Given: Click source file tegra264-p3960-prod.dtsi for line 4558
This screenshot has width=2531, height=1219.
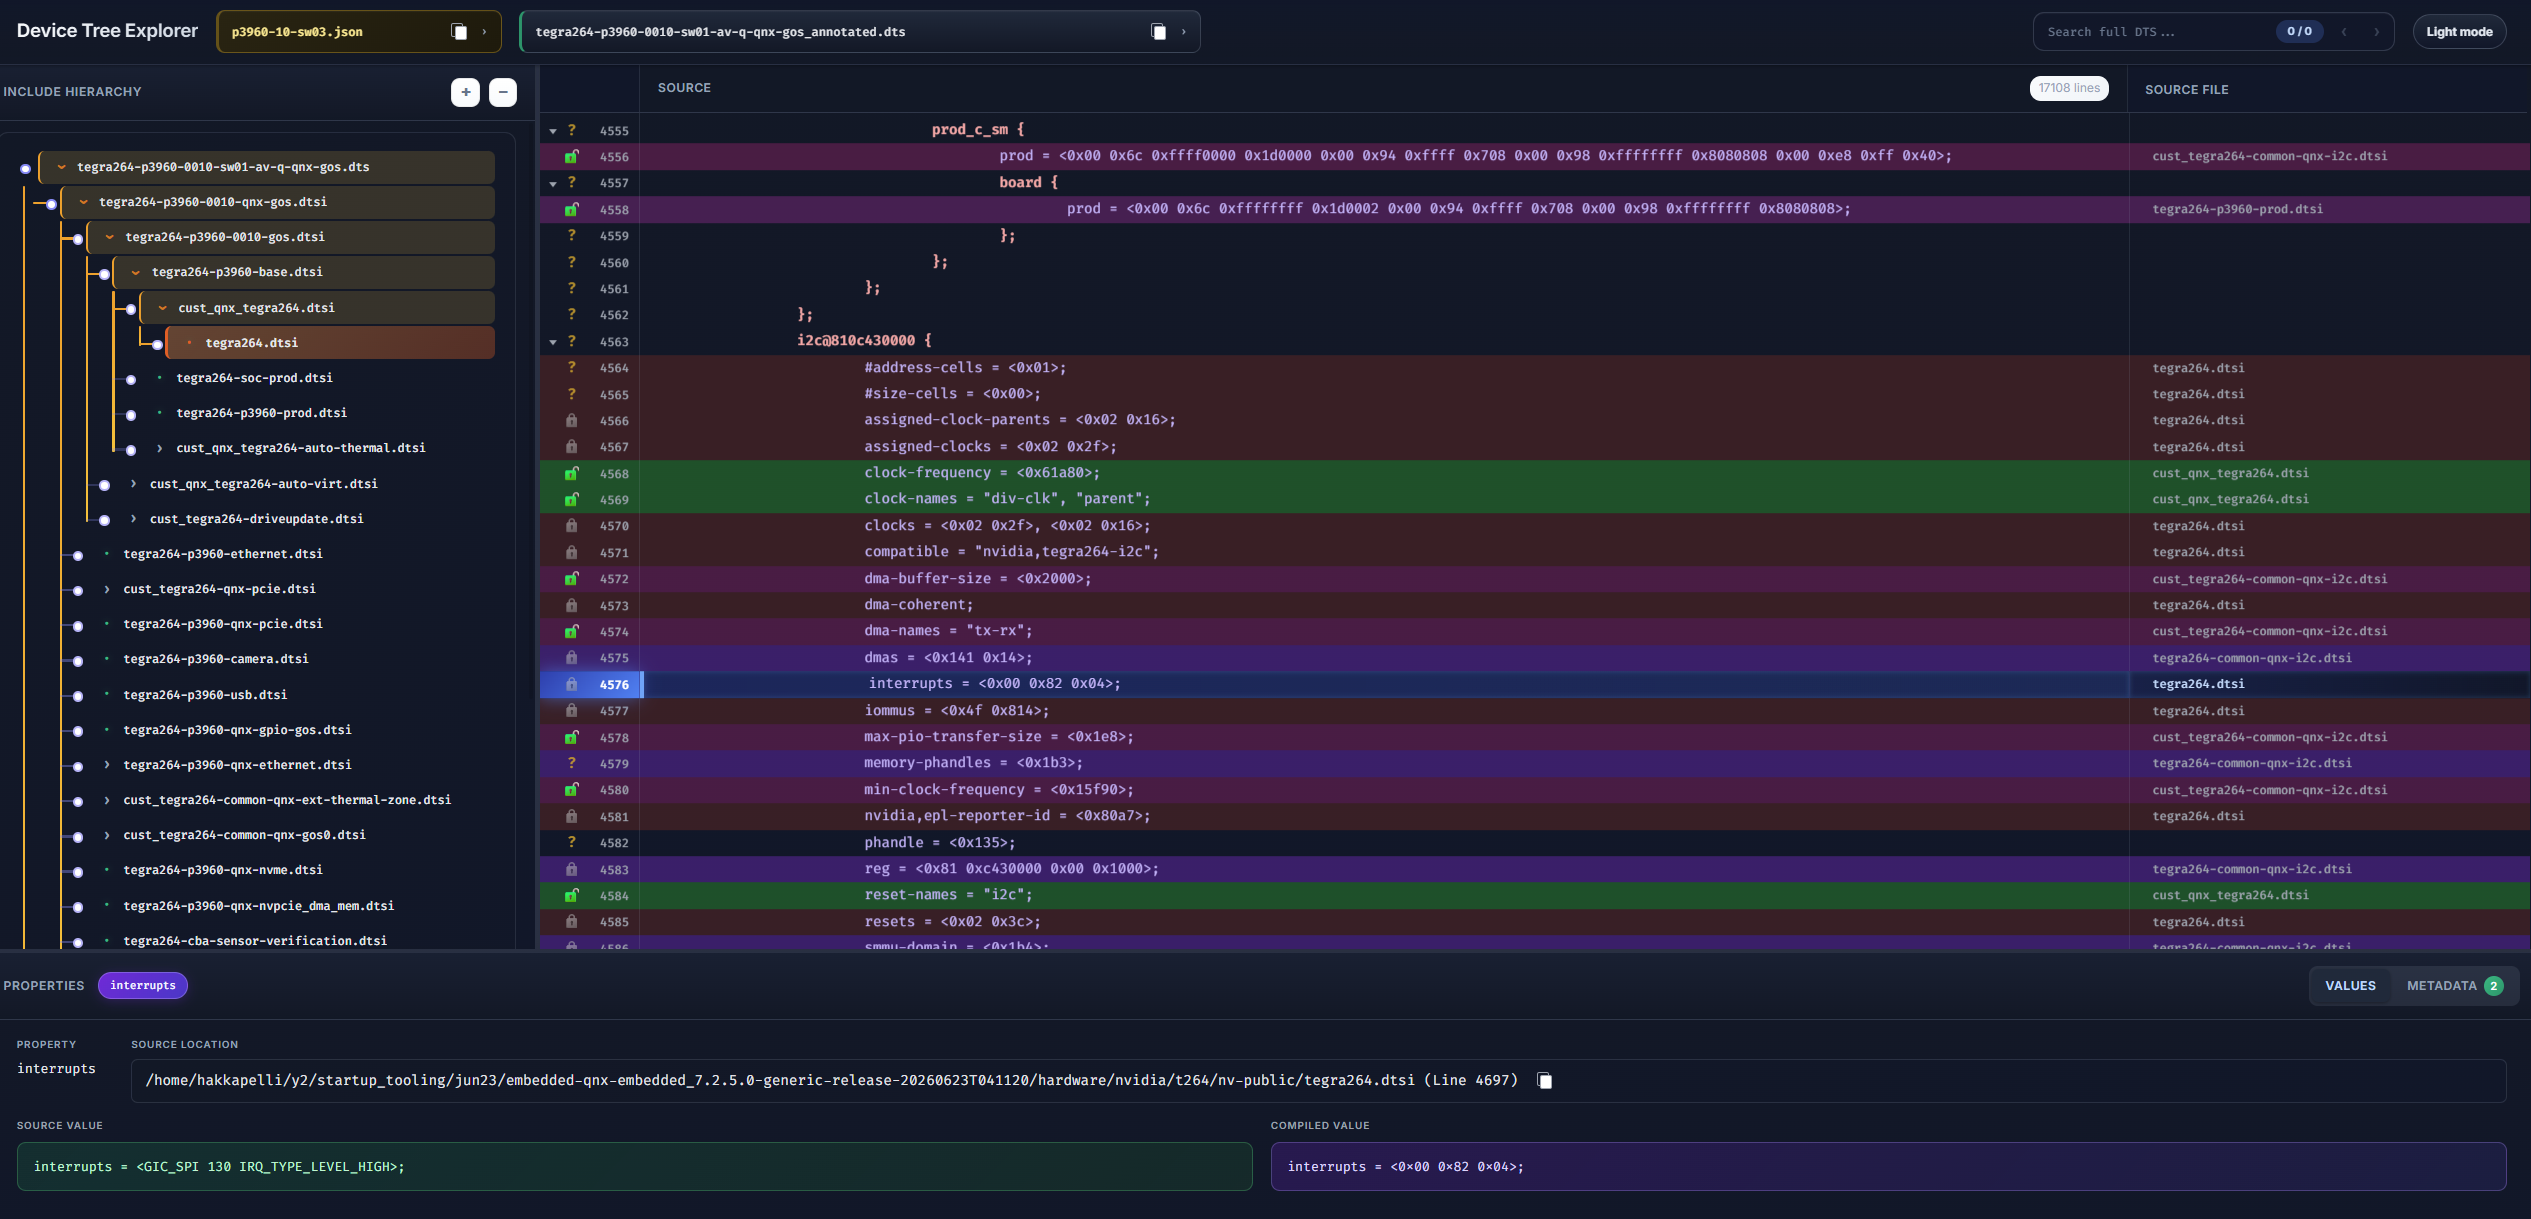Looking at the screenshot, I should (2237, 210).
